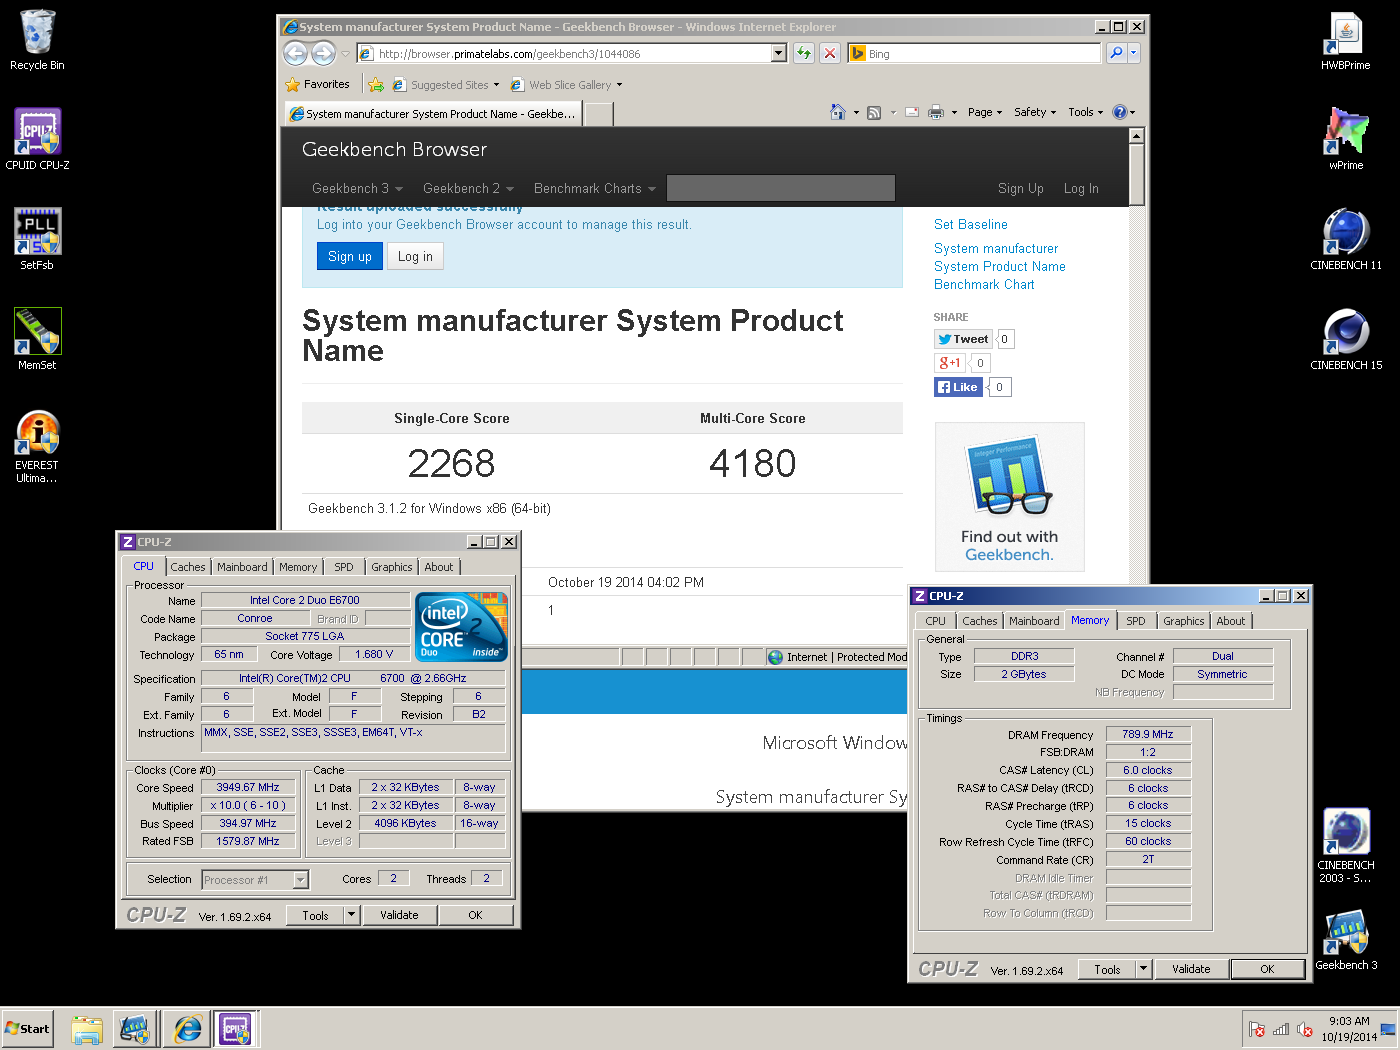Launch wPrime desktop shortcut
Viewport: 1400px width, 1050px height.
pyautogui.click(x=1346, y=140)
